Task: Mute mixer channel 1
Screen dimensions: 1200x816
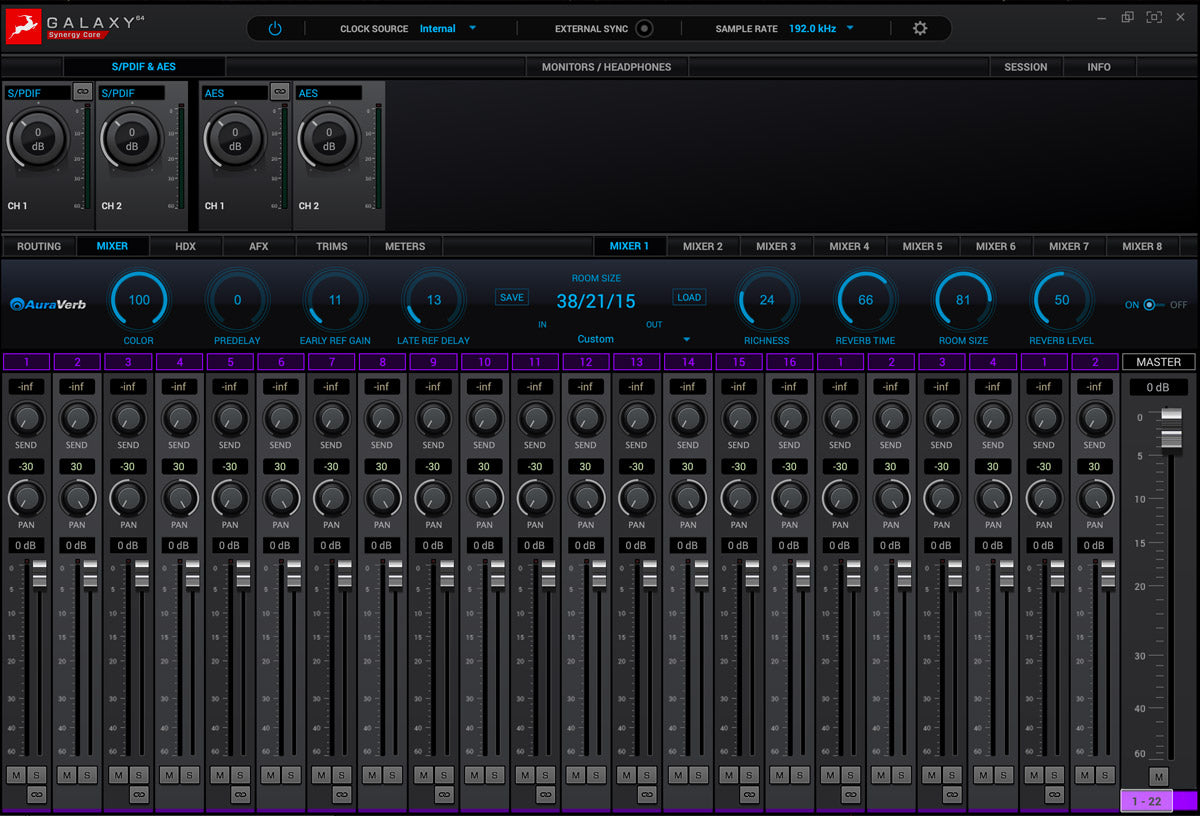Action: [x=16, y=775]
